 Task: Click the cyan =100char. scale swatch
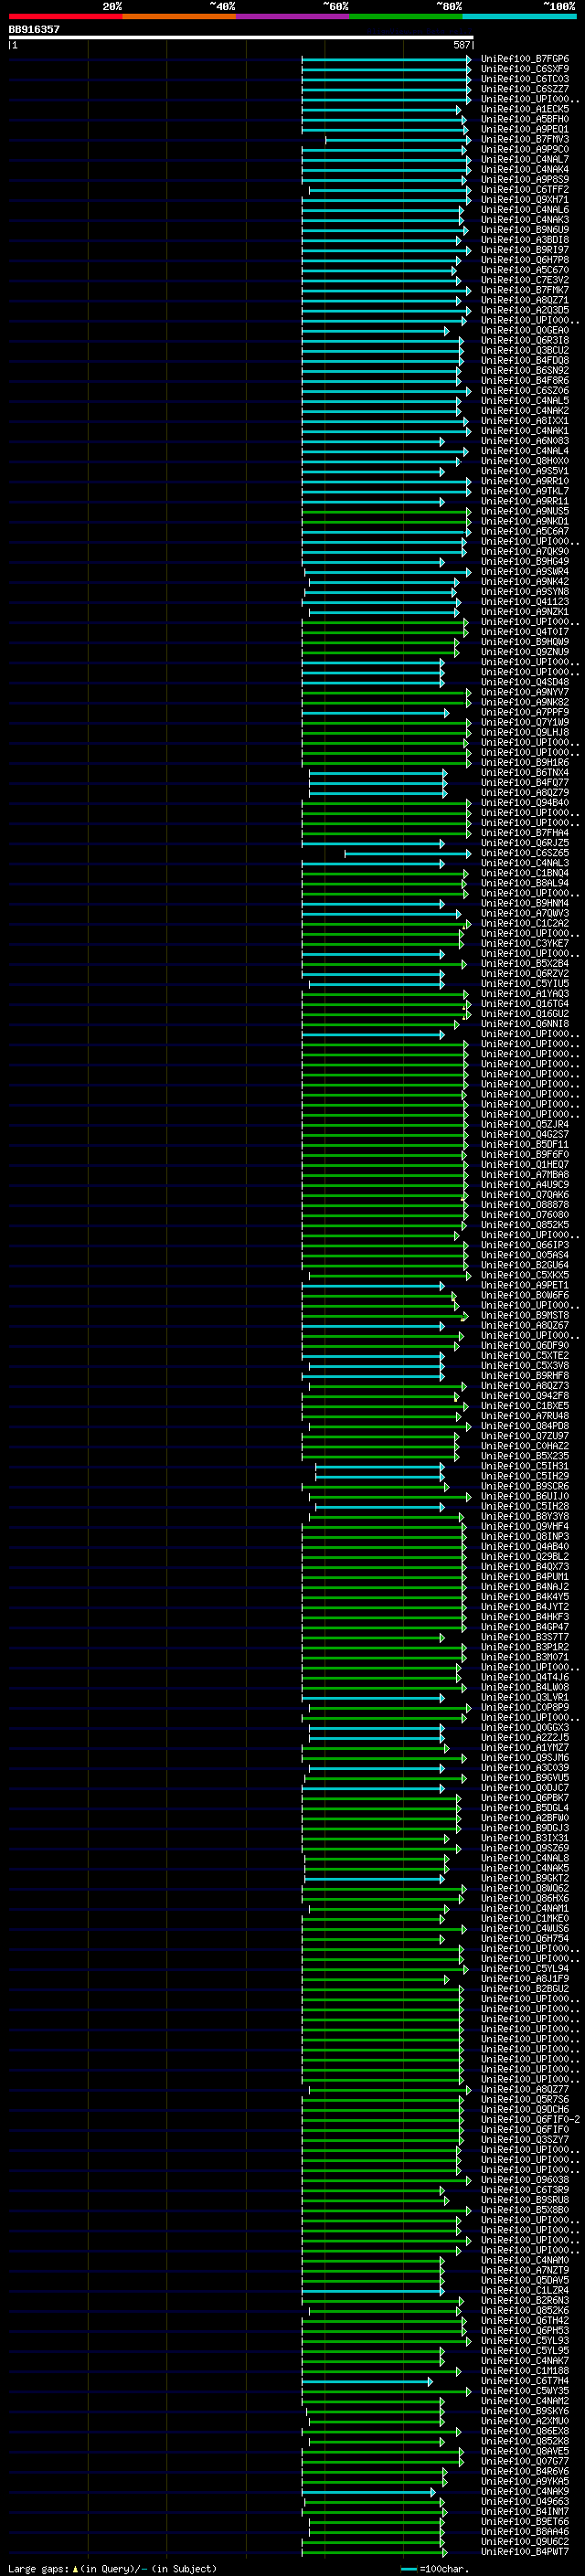[x=409, y=2569]
